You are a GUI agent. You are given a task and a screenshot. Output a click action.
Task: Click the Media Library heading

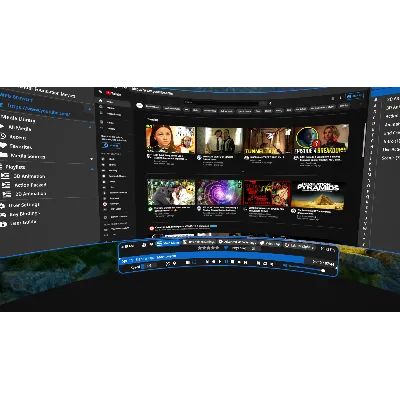coord(18,118)
